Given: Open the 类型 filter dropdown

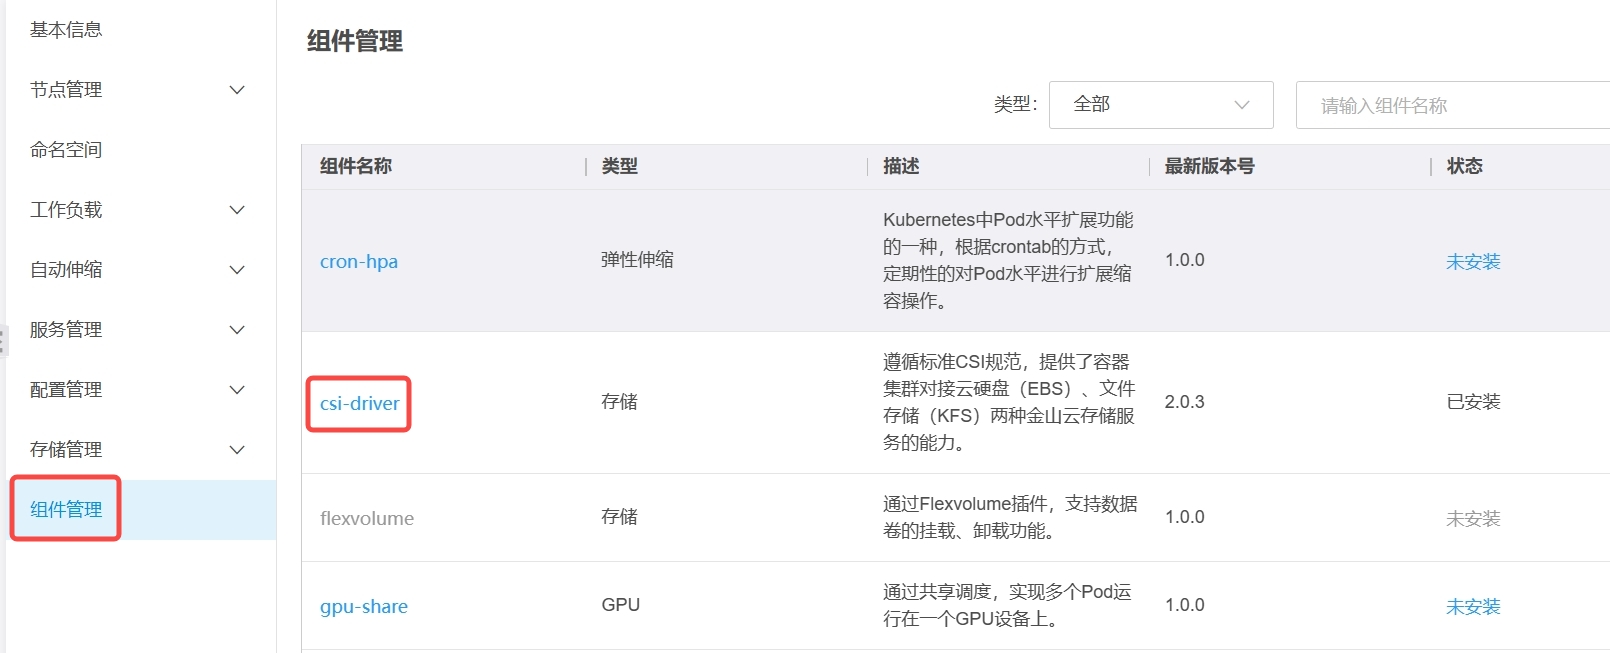Looking at the screenshot, I should pyautogui.click(x=1160, y=105).
